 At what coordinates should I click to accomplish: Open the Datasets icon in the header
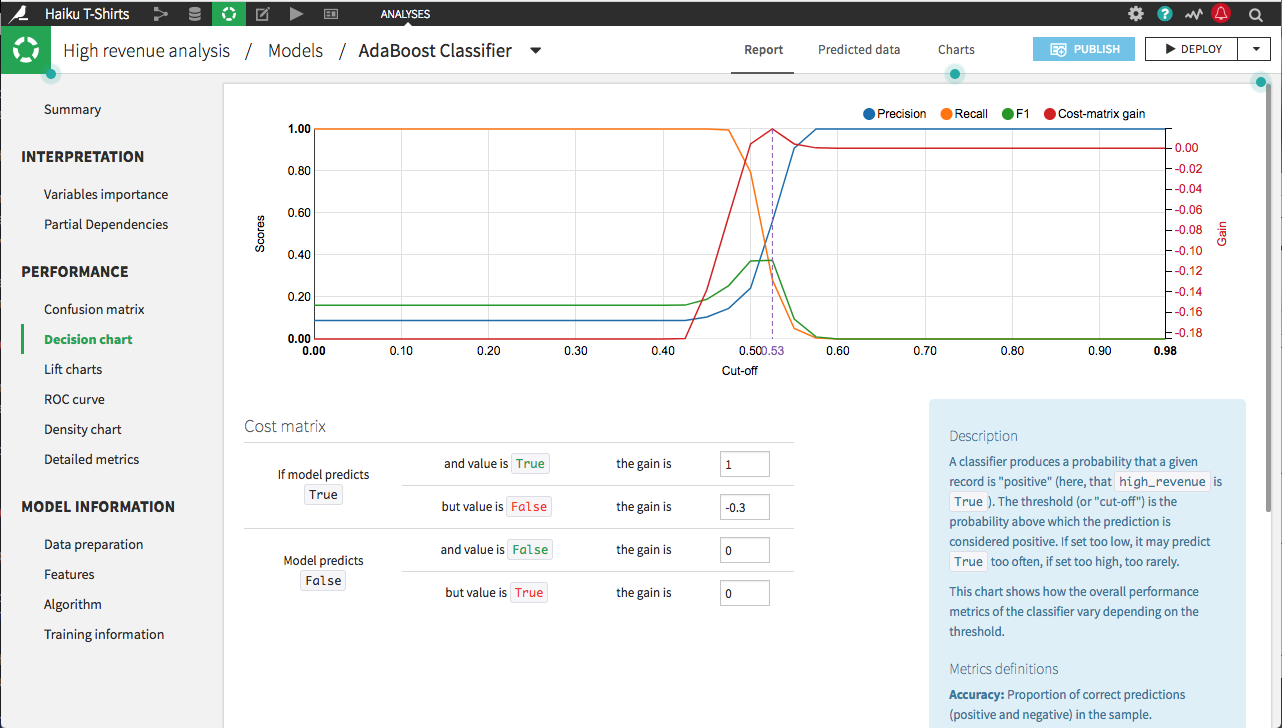point(193,13)
